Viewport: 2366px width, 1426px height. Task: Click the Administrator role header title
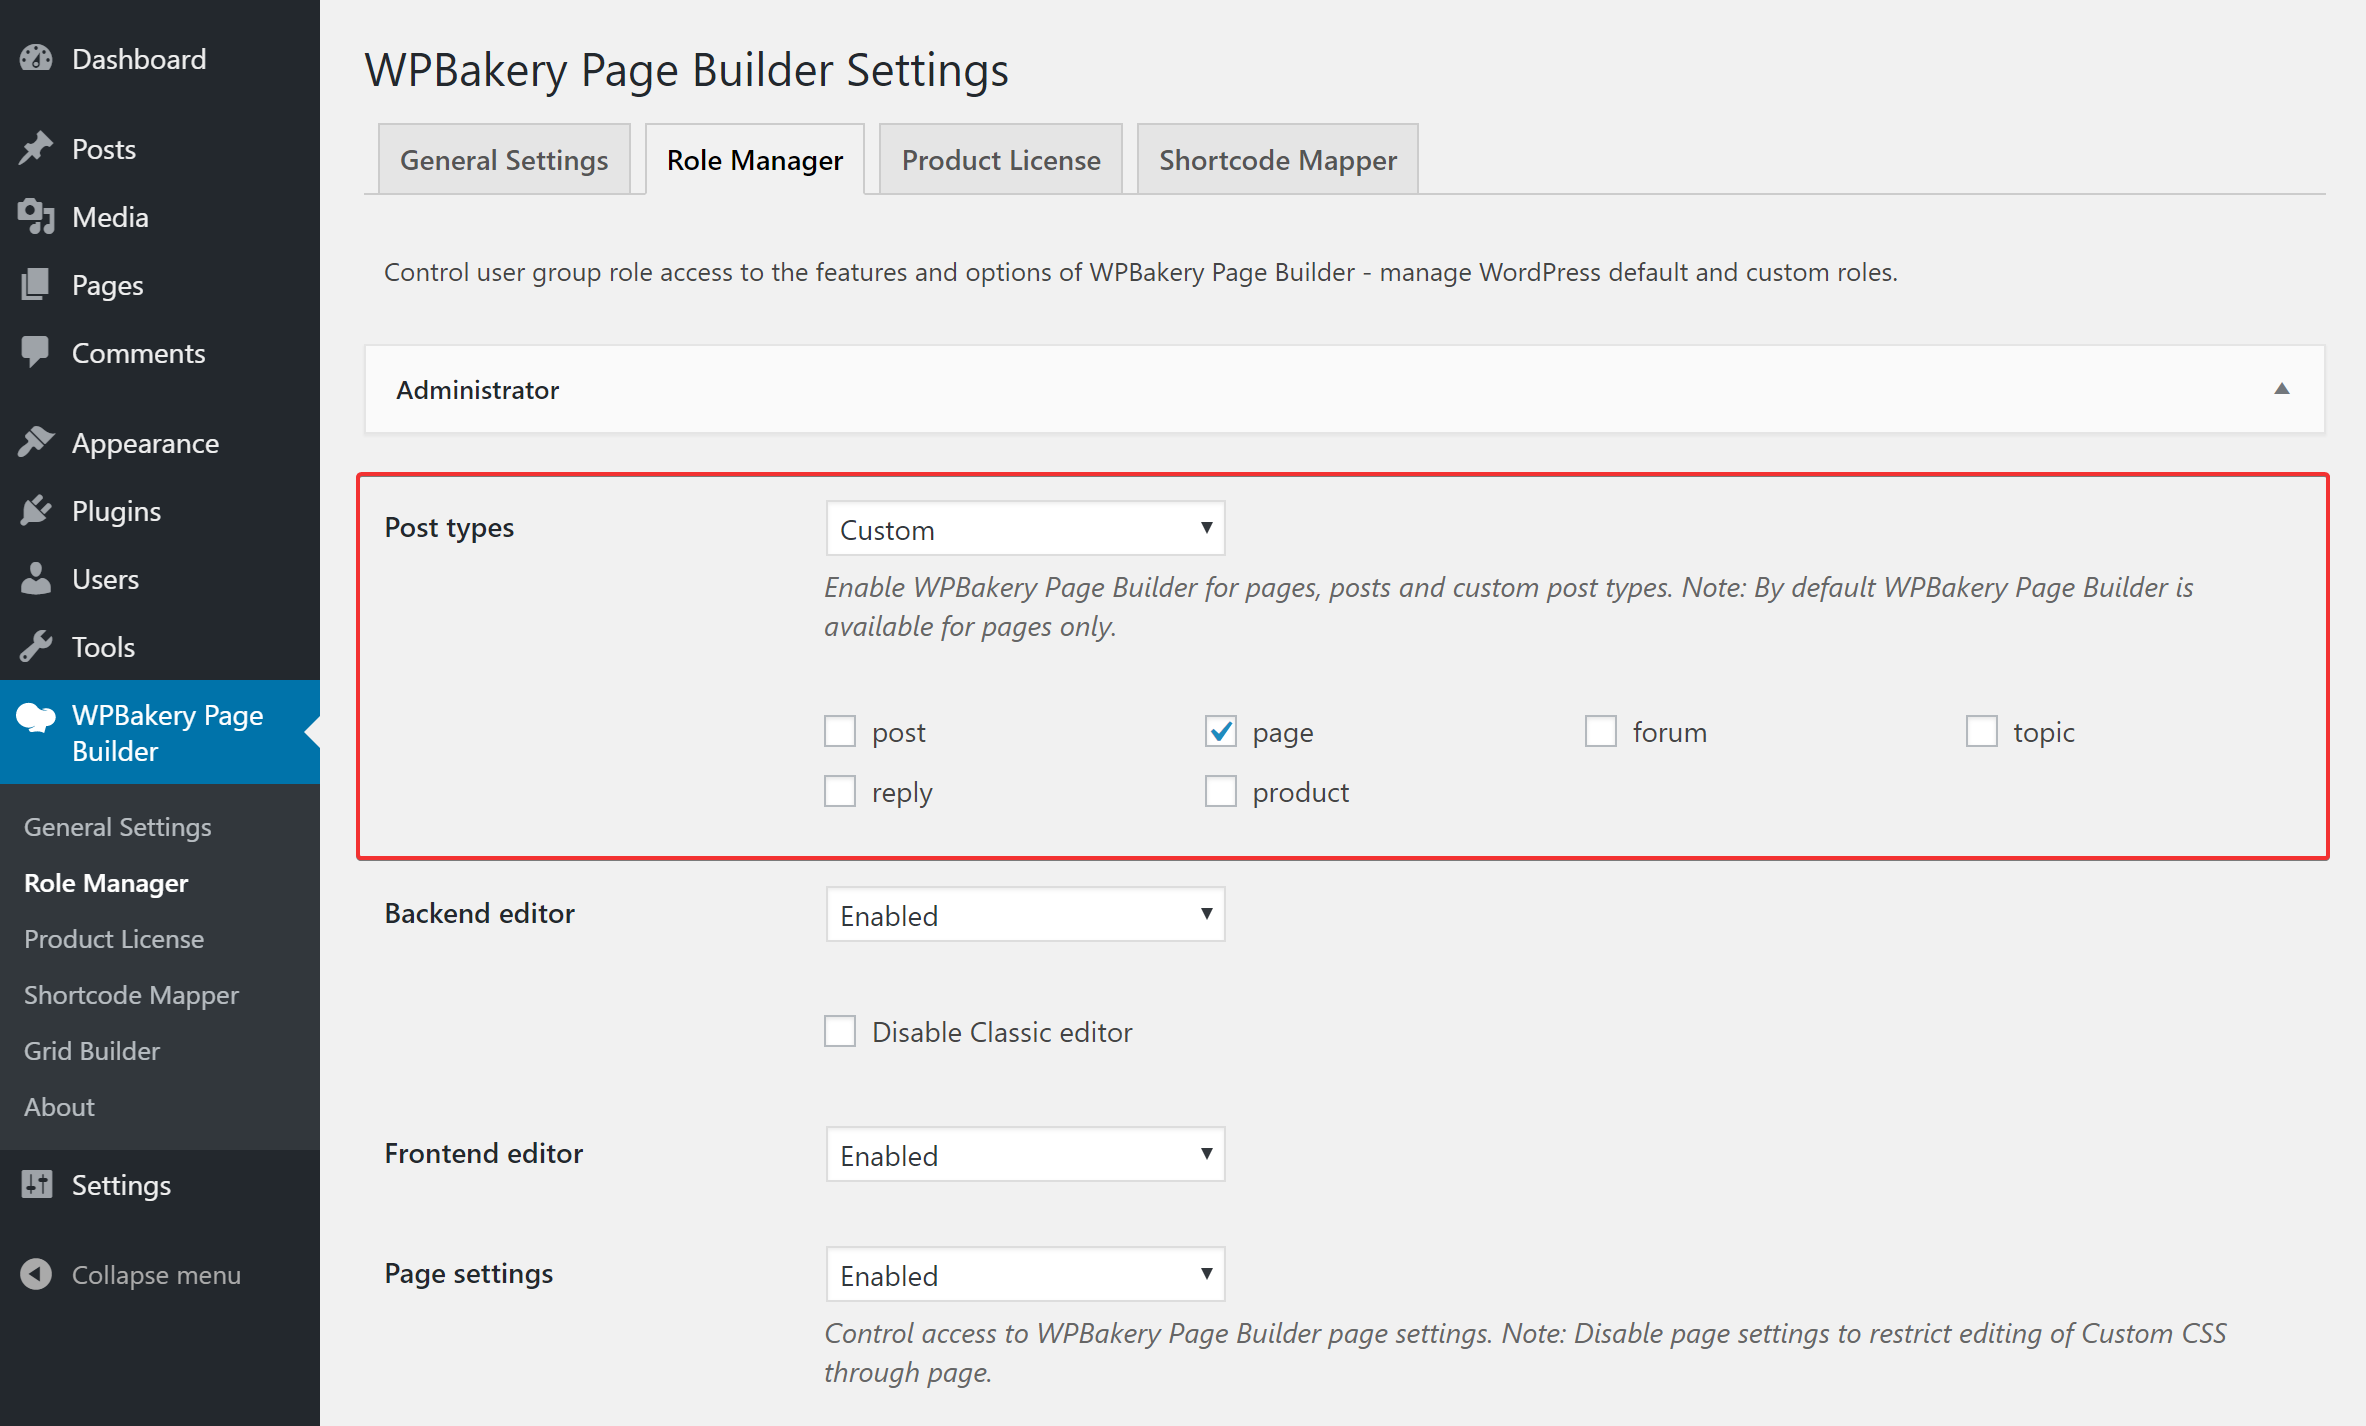pos(478,390)
